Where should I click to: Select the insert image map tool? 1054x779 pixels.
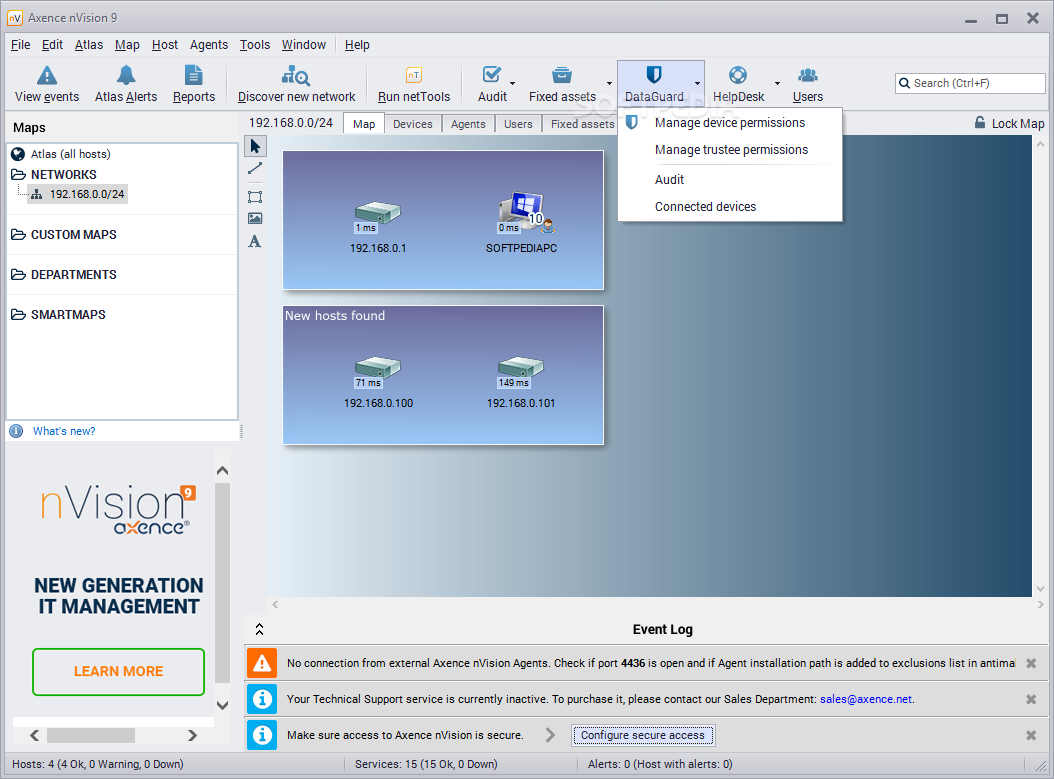point(255,218)
